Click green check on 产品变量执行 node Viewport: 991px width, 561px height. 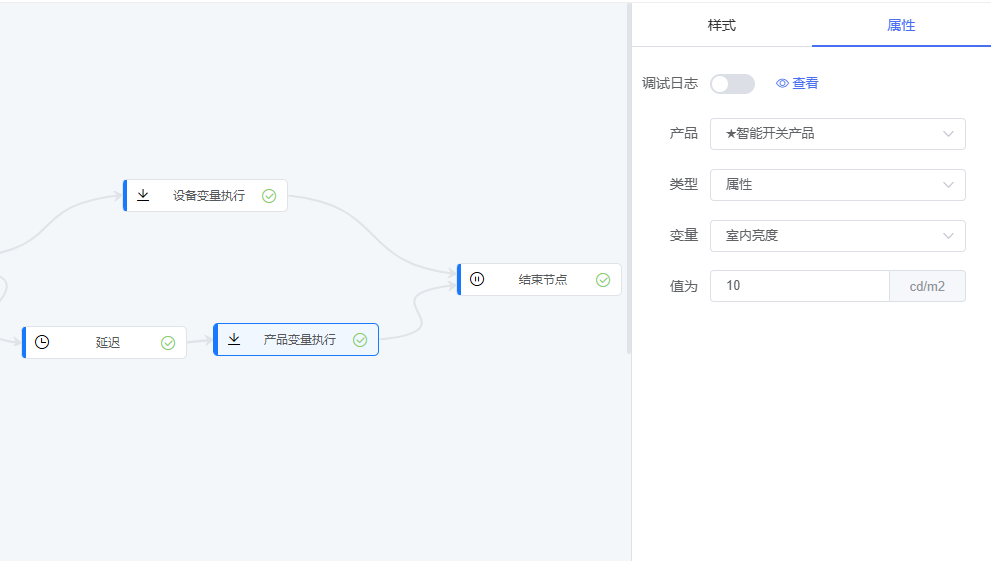coord(360,341)
